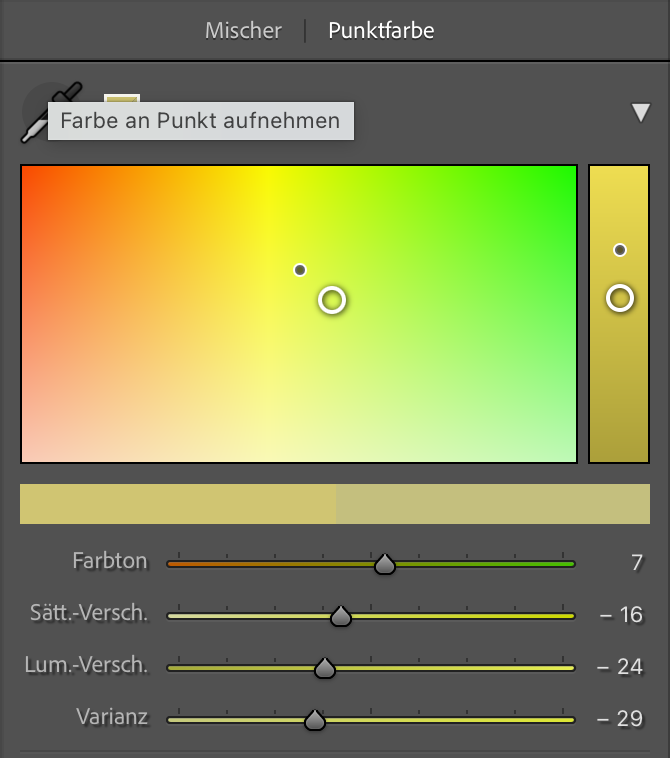Click the Sätt.-Versch. value field showing -16
Screen dimensions: 670x758
pyautogui.click(x=621, y=615)
